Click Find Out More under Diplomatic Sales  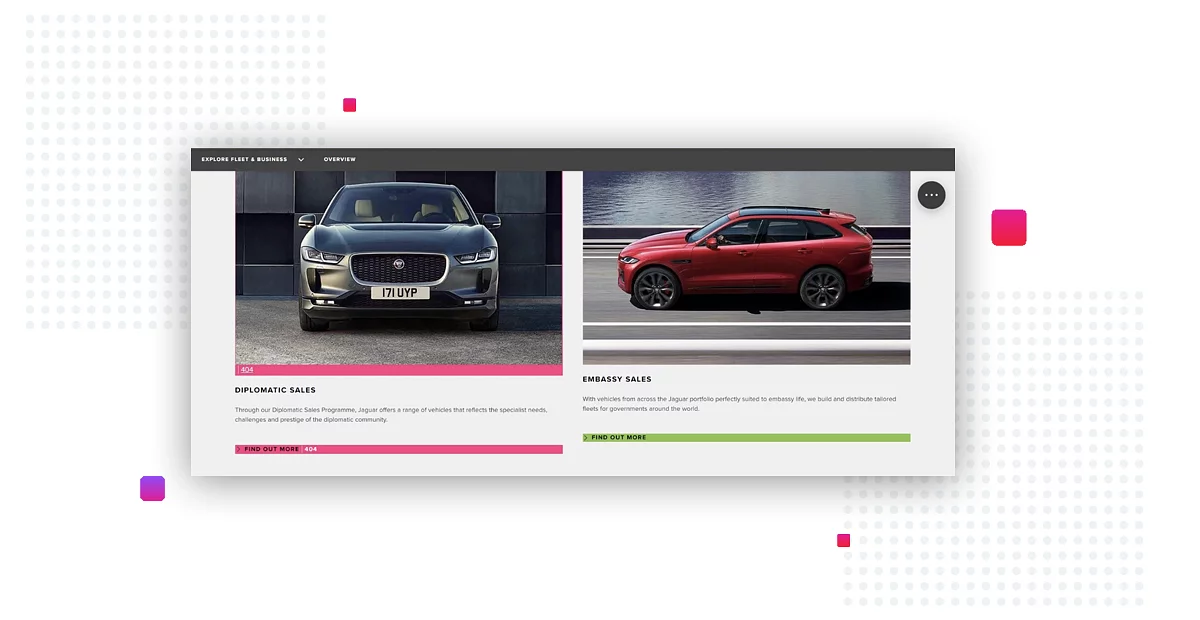pos(272,450)
